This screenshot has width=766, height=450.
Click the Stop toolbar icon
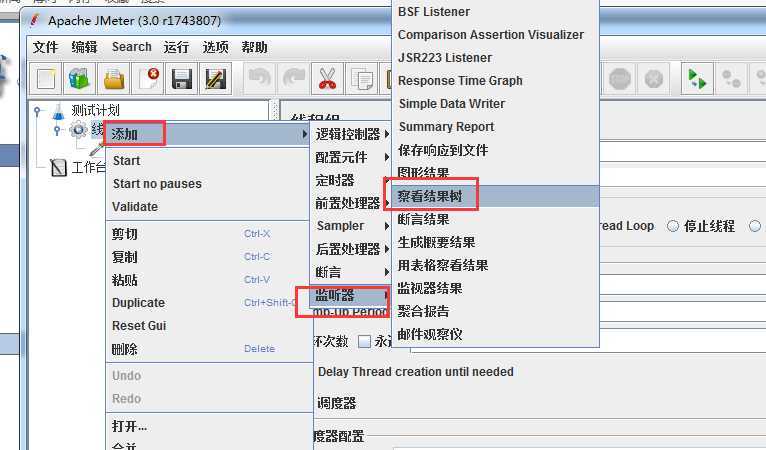tap(619, 79)
